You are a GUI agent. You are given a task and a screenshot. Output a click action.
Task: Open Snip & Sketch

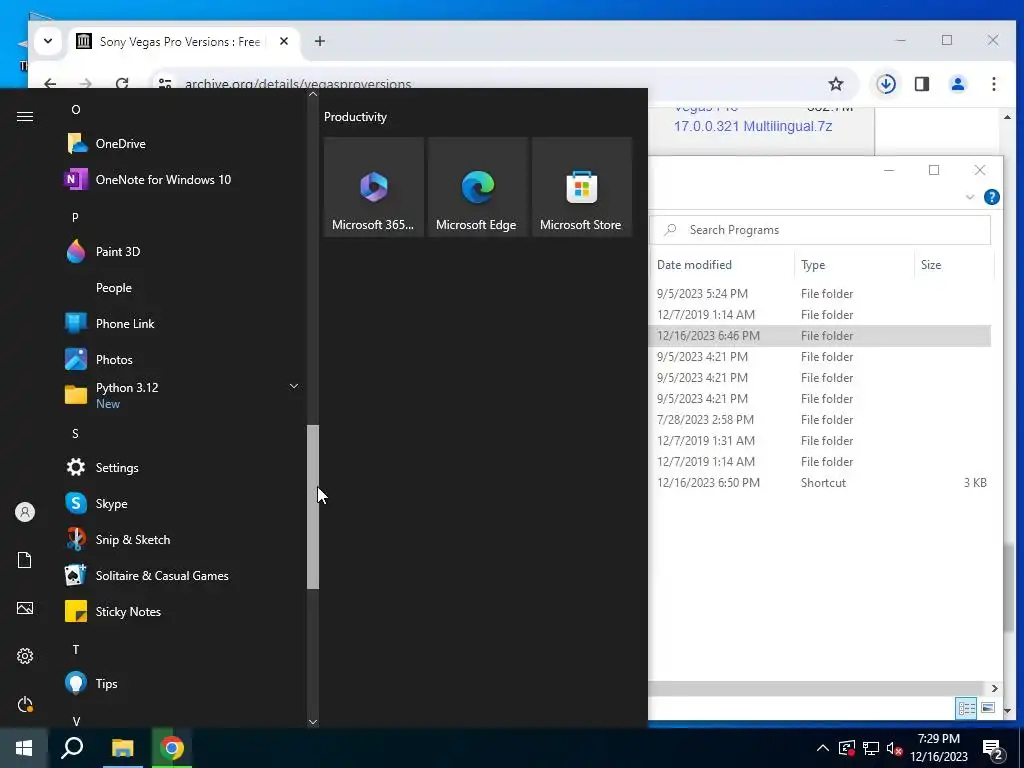coord(182,539)
